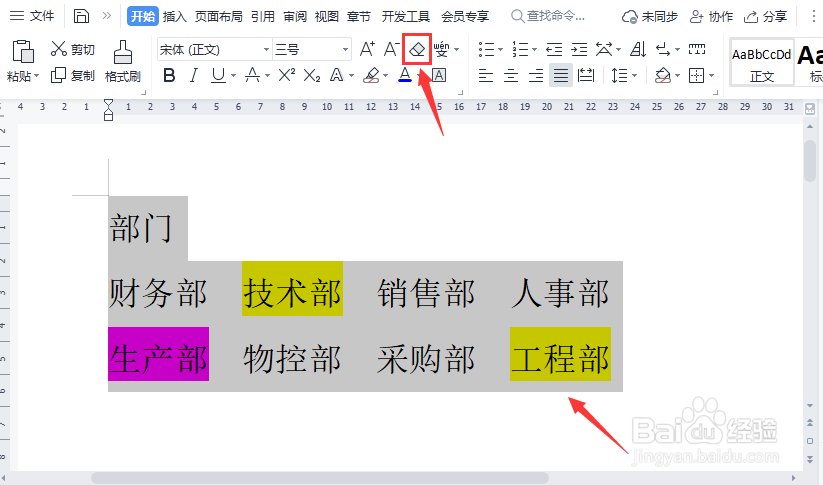The width and height of the screenshot is (823, 485).
Task: Toggle justified alignment
Action: [x=561, y=76]
